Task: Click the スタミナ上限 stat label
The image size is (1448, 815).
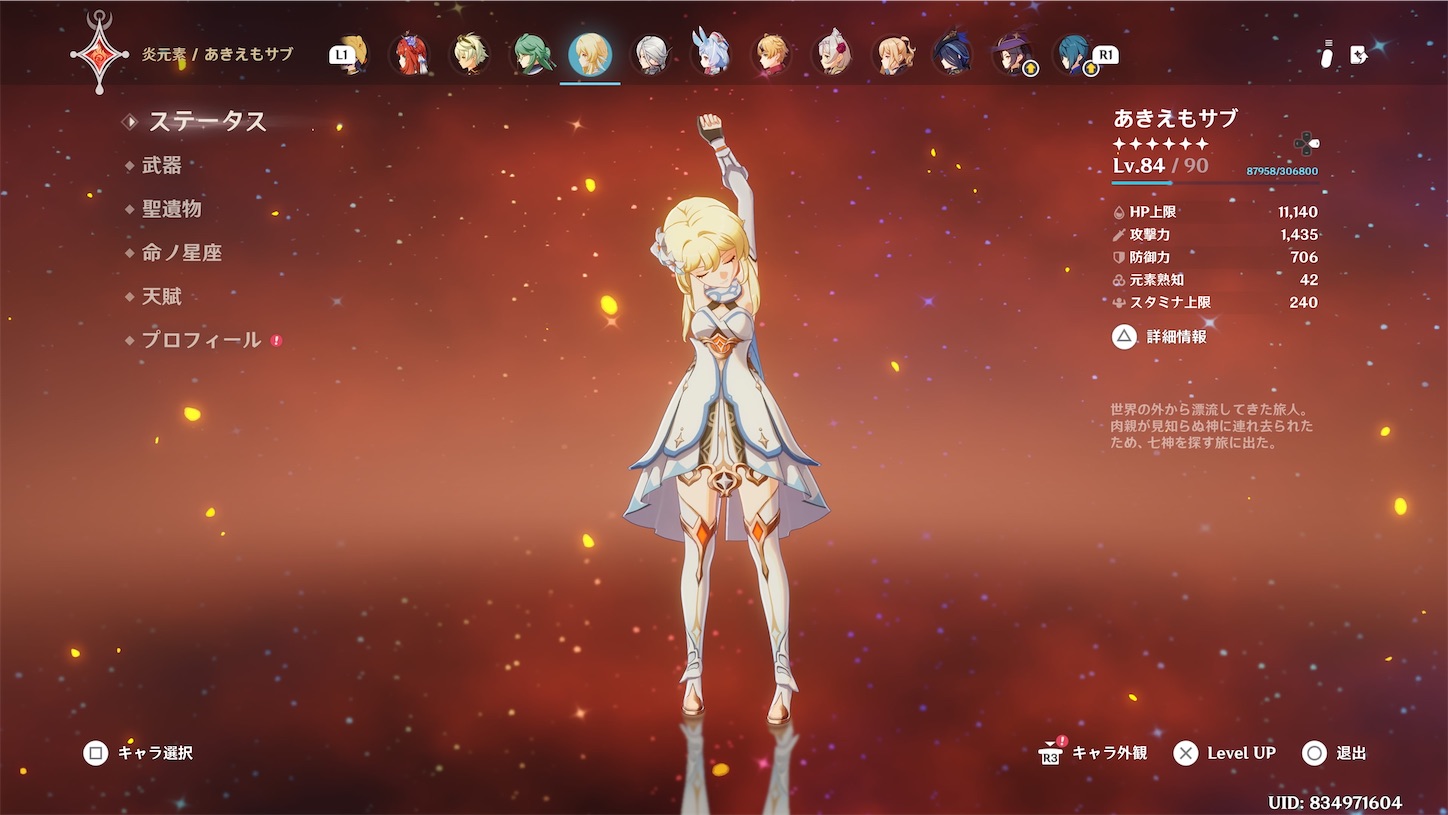Action: click(x=1170, y=302)
